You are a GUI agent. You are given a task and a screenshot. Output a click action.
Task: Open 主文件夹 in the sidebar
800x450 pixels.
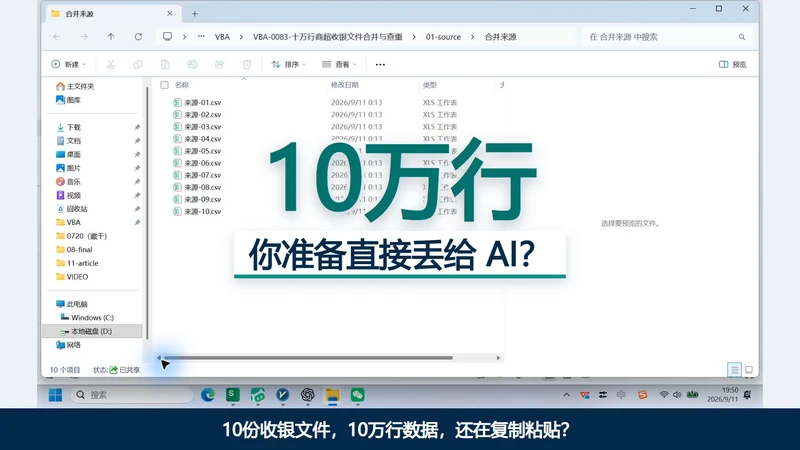coord(75,86)
